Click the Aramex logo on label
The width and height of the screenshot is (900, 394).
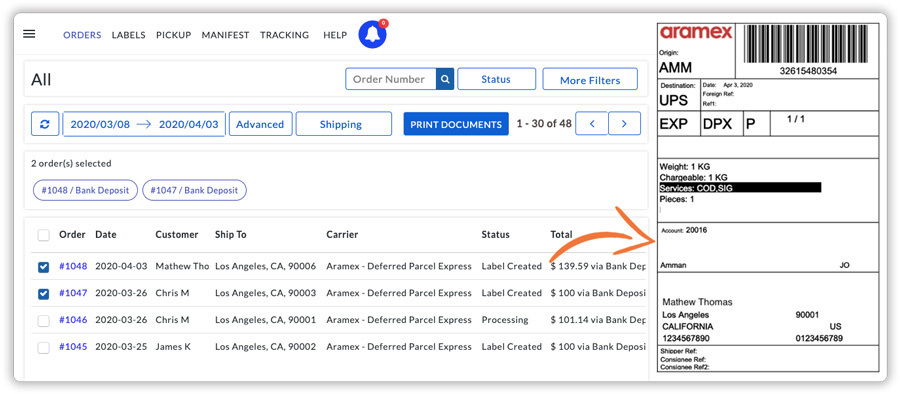click(696, 33)
